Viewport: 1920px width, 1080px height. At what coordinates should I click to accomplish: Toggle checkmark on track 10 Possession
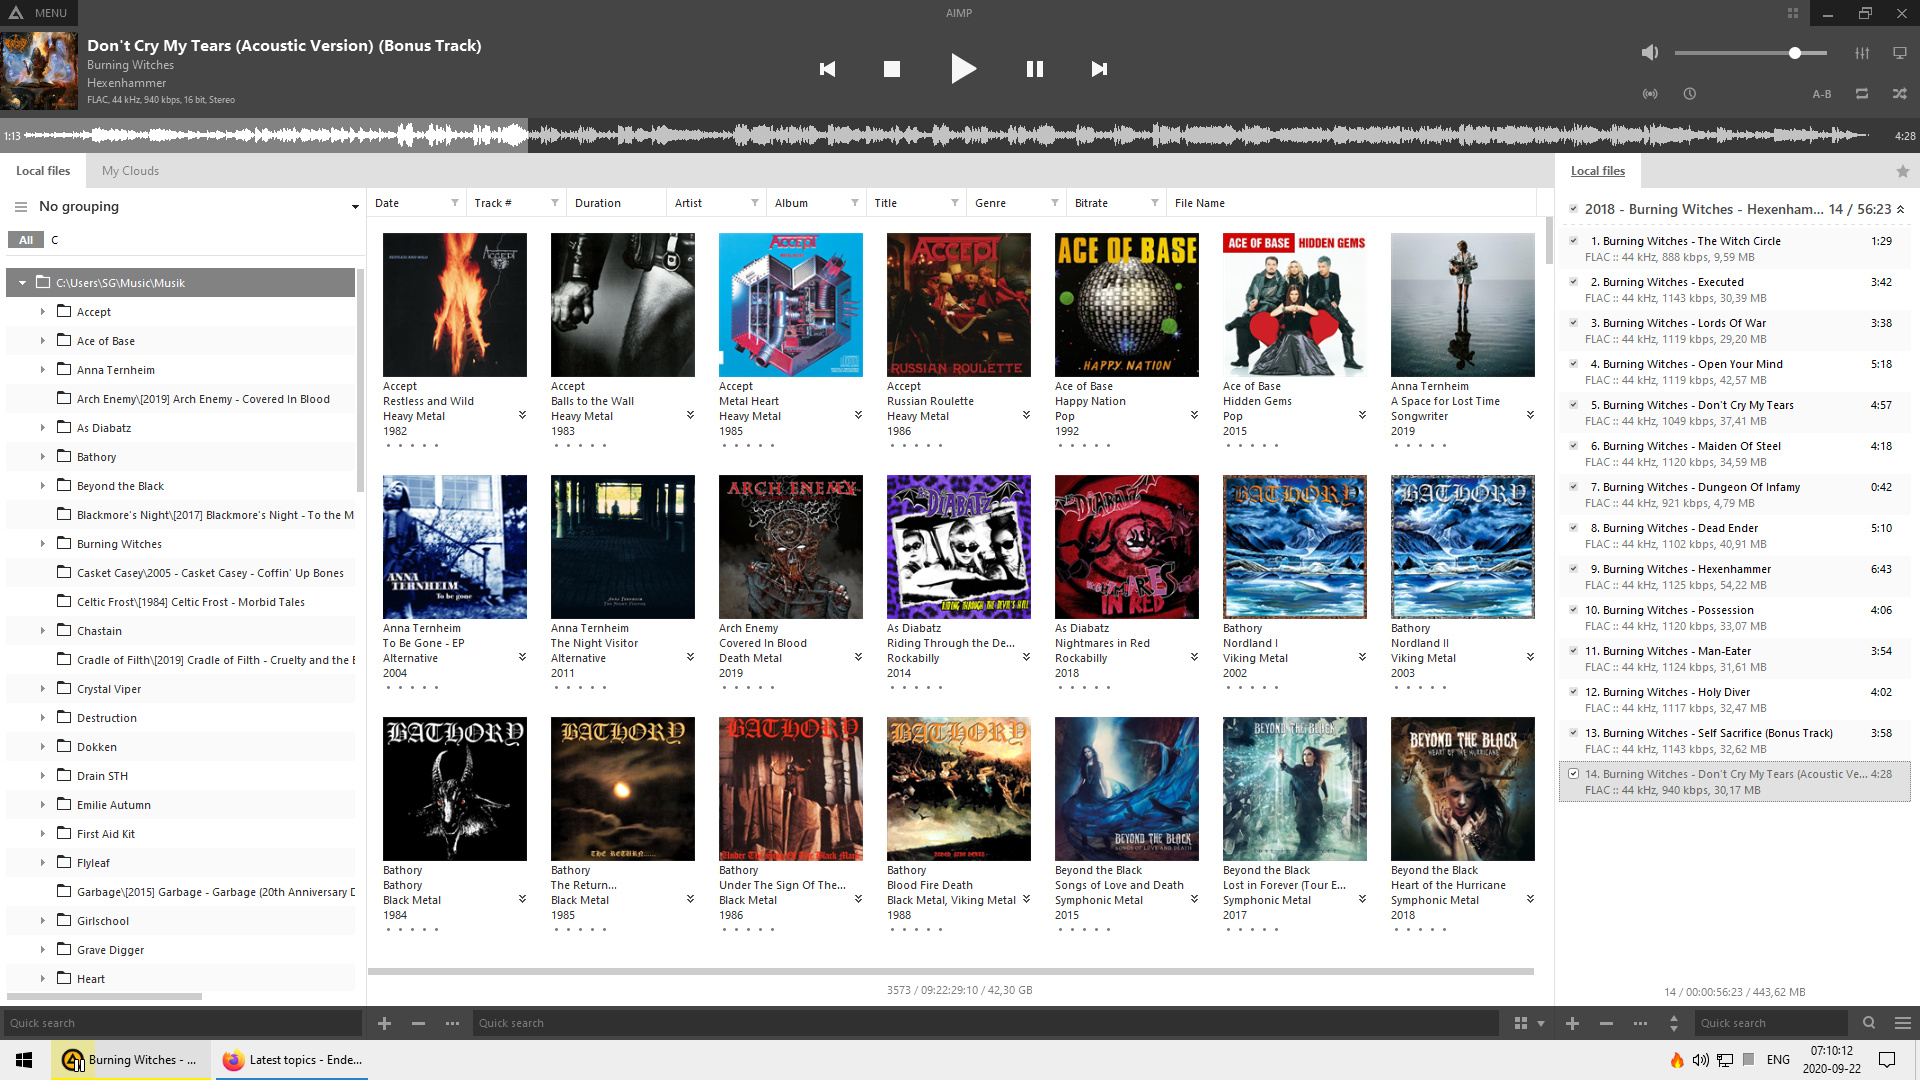(x=1572, y=609)
